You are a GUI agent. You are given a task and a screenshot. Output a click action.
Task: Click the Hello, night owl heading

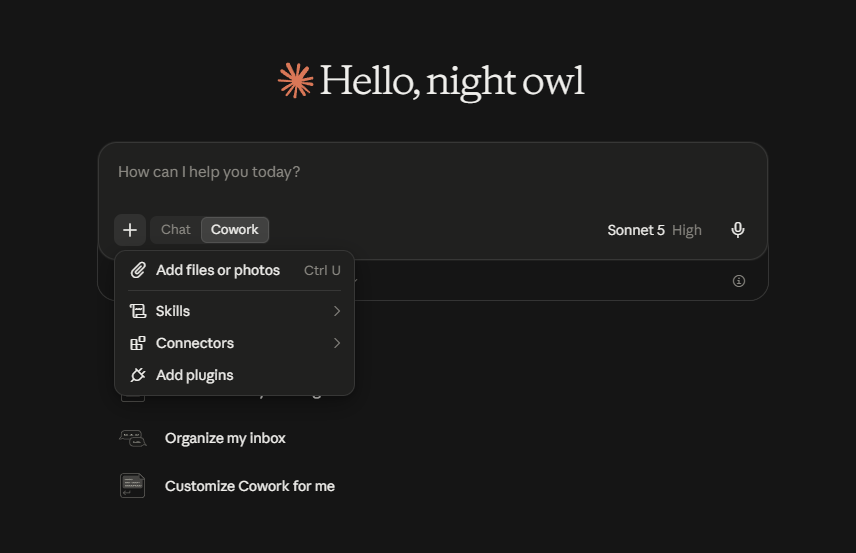pyautogui.click(x=452, y=81)
